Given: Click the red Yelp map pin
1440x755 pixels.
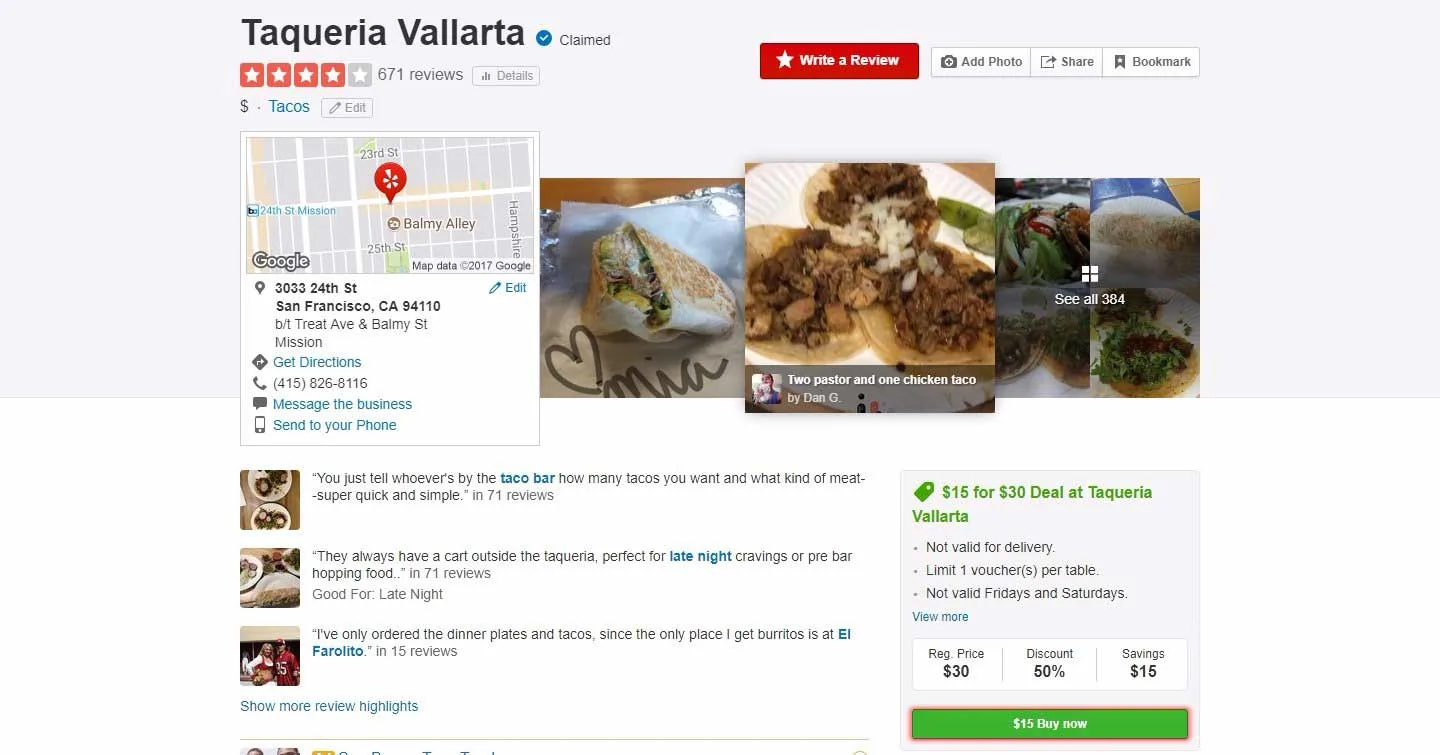Looking at the screenshot, I should click(390, 182).
